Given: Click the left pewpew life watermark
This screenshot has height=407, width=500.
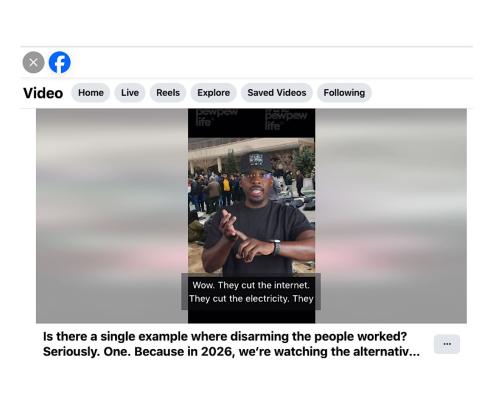Looking at the screenshot, I should (x=217, y=117).
